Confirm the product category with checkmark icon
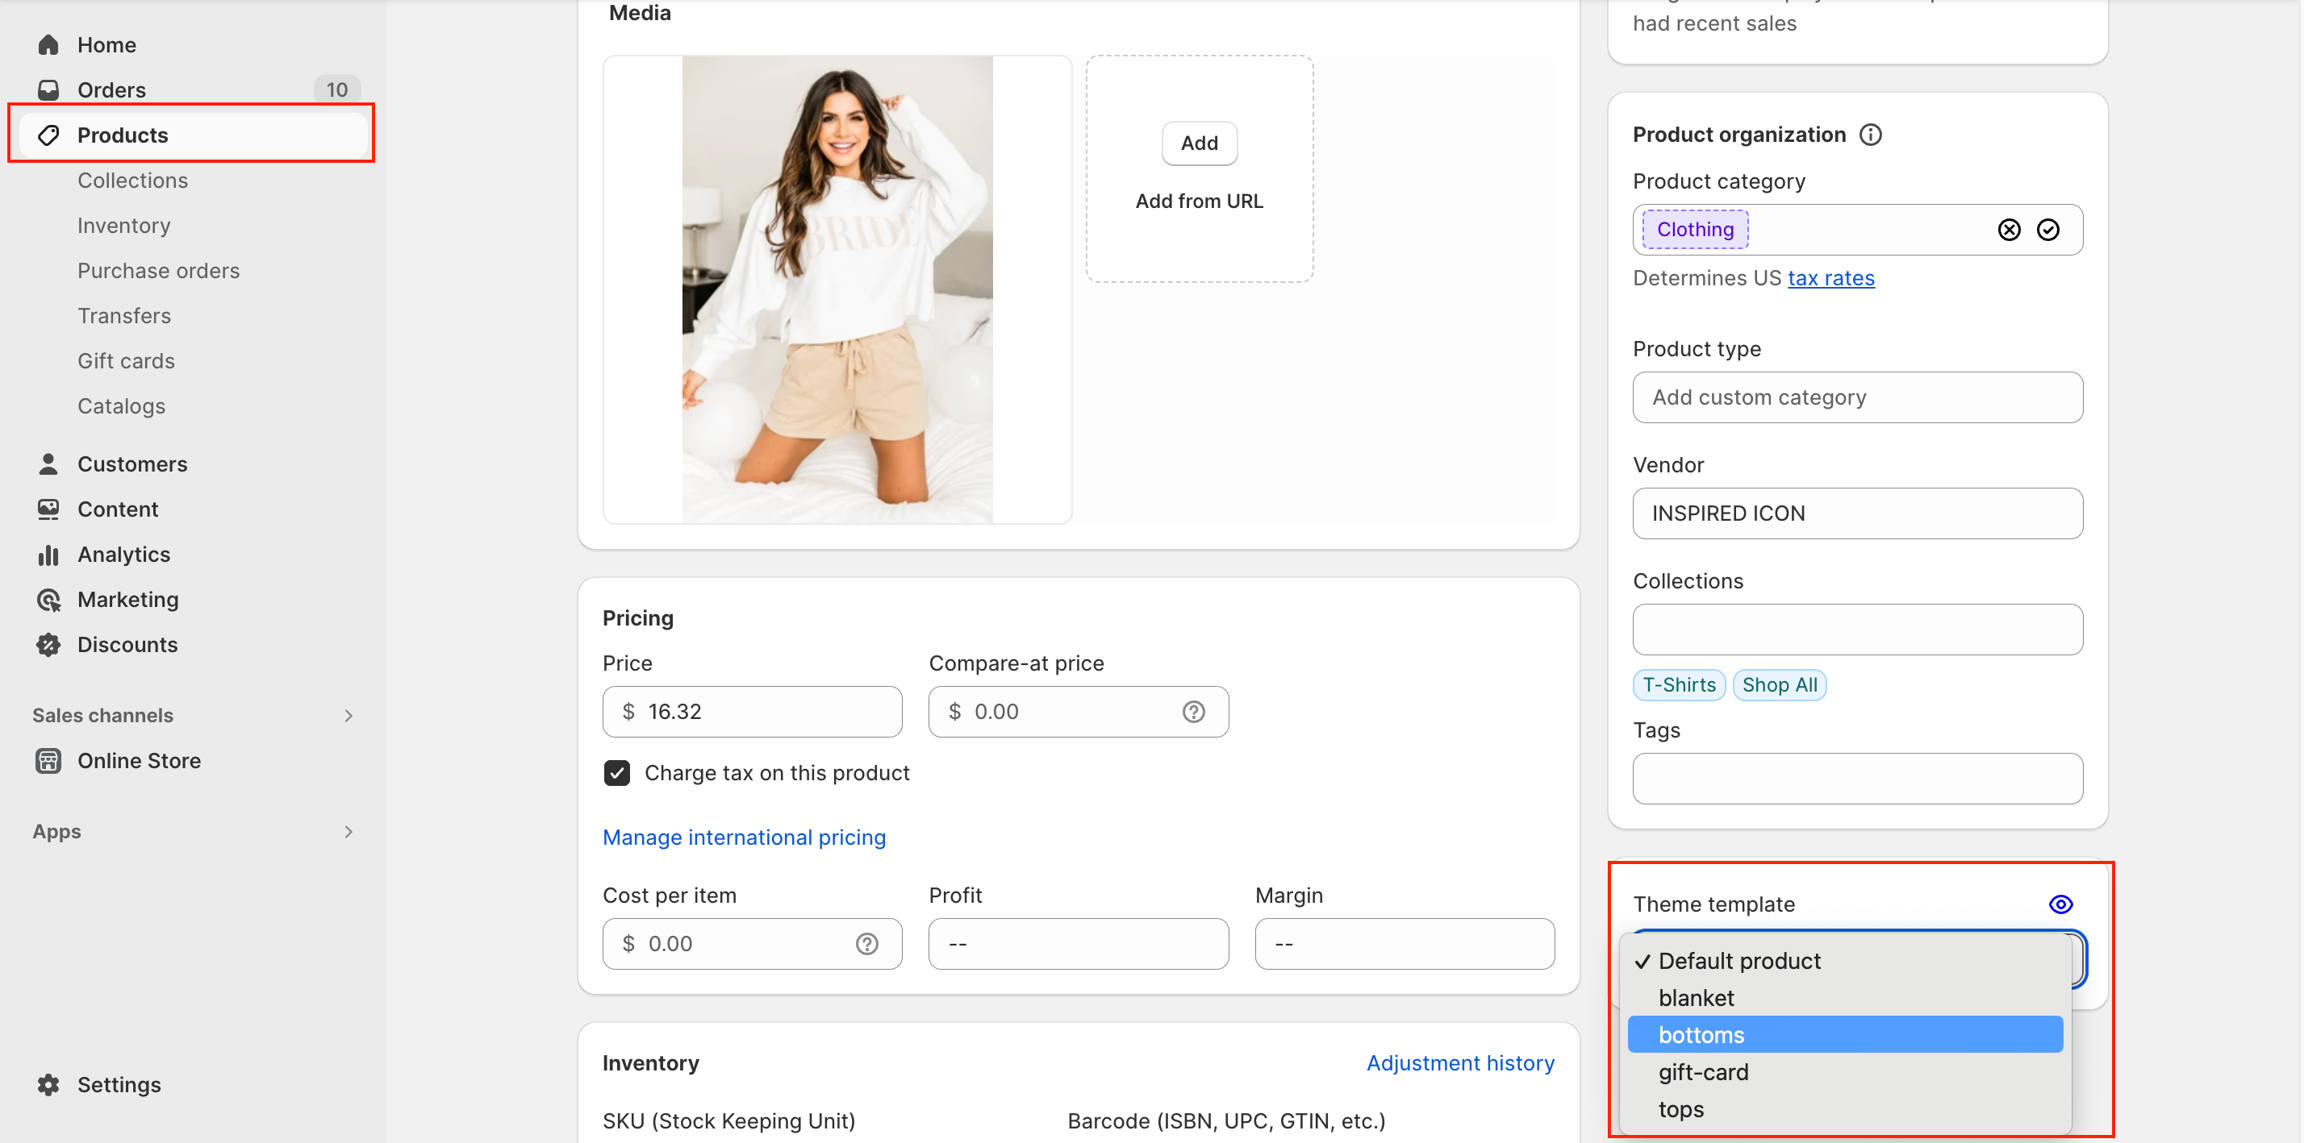This screenshot has width=2304, height=1143. click(x=2048, y=230)
